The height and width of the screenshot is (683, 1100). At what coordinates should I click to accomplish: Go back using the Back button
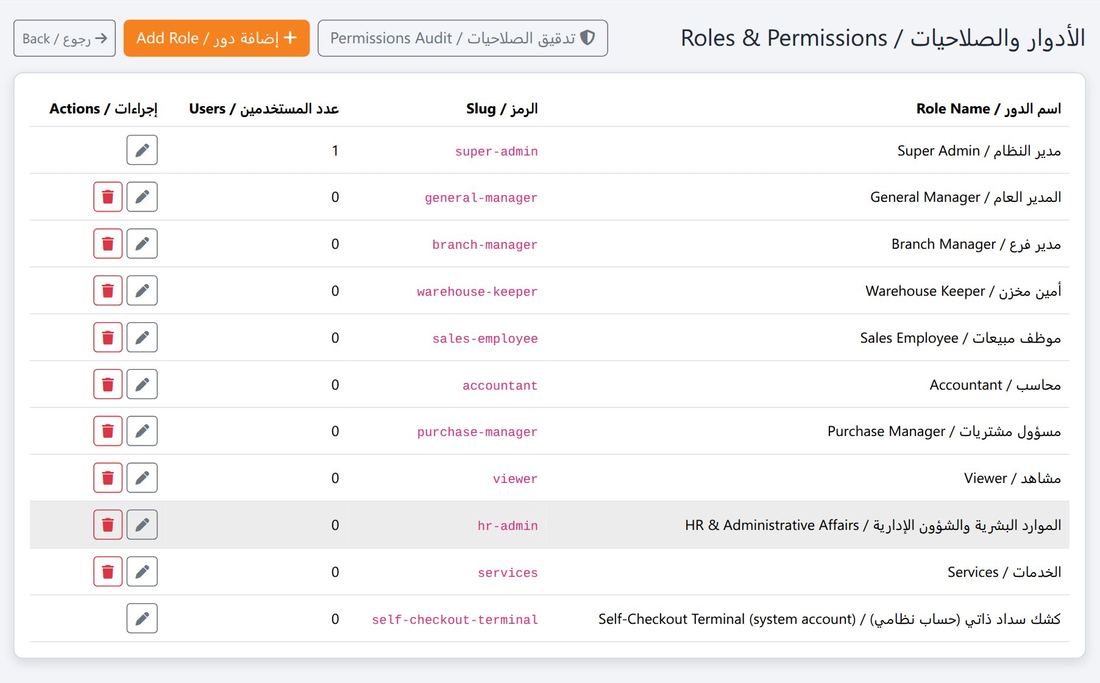[65, 39]
